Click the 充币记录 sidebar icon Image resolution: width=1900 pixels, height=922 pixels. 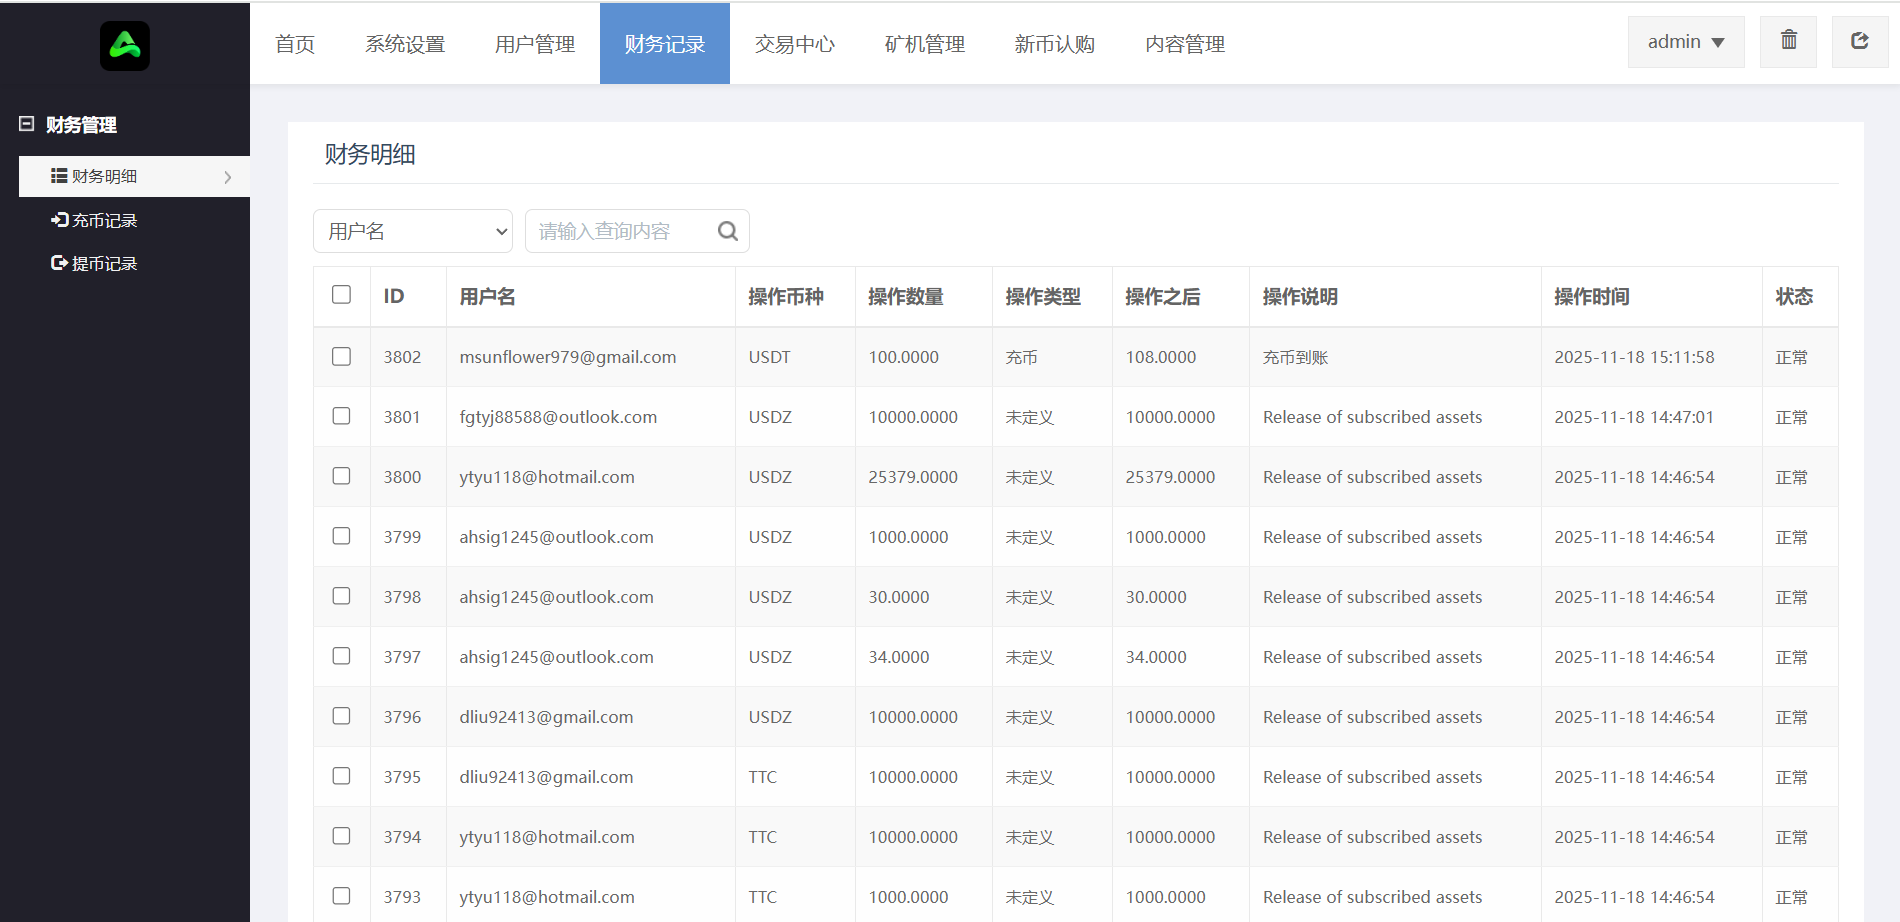point(59,220)
